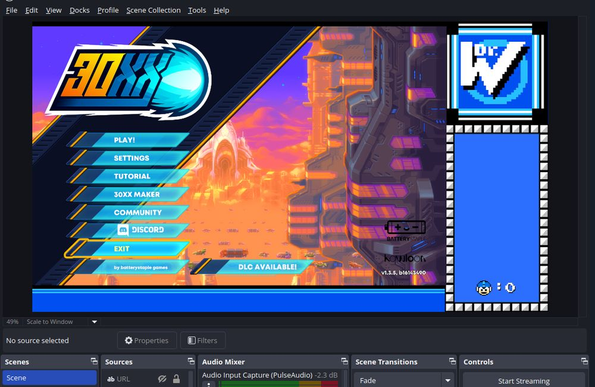Open source Filters
Image resolution: width=595 pixels, height=387 pixels.
(203, 340)
